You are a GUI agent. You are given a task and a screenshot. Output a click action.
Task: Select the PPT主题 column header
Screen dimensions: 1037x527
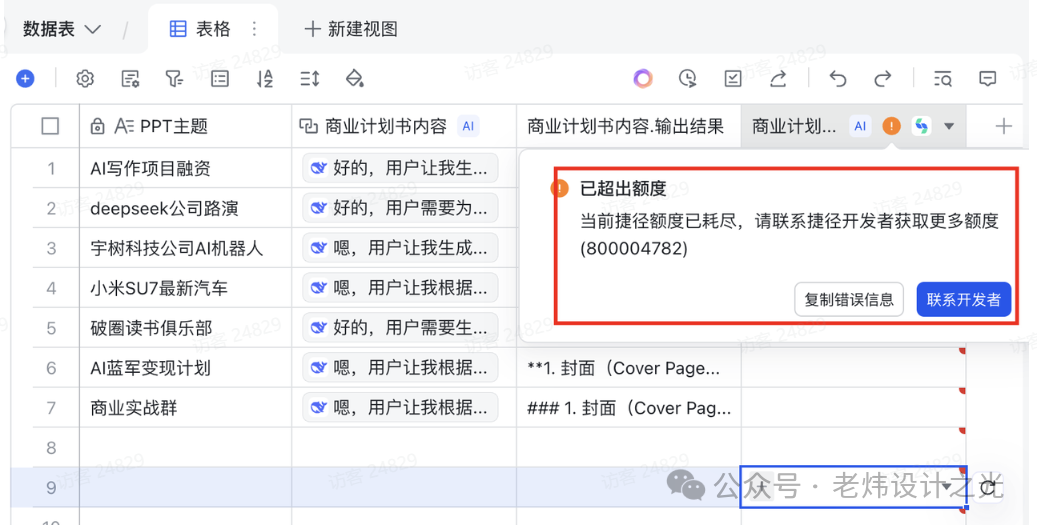tap(185, 126)
